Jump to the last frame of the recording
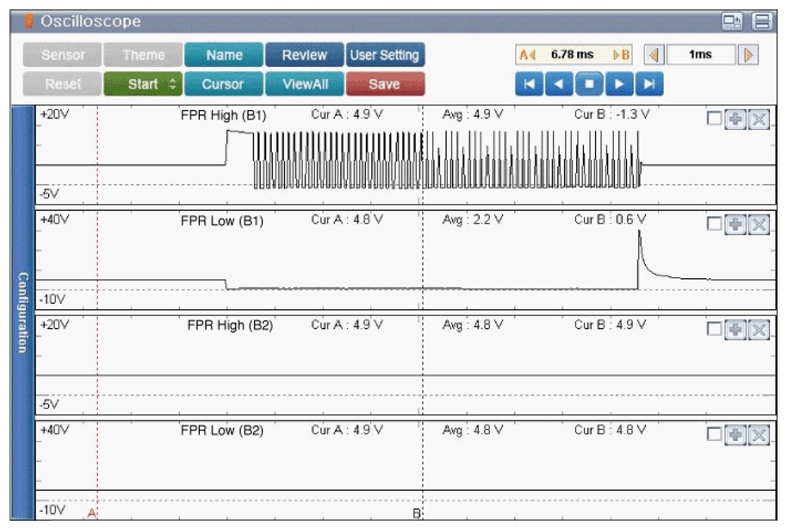 coord(649,84)
